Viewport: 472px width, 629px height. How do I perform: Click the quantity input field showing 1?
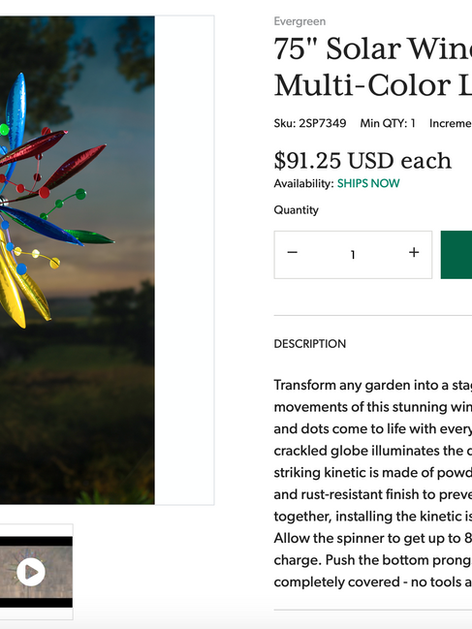[353, 255]
